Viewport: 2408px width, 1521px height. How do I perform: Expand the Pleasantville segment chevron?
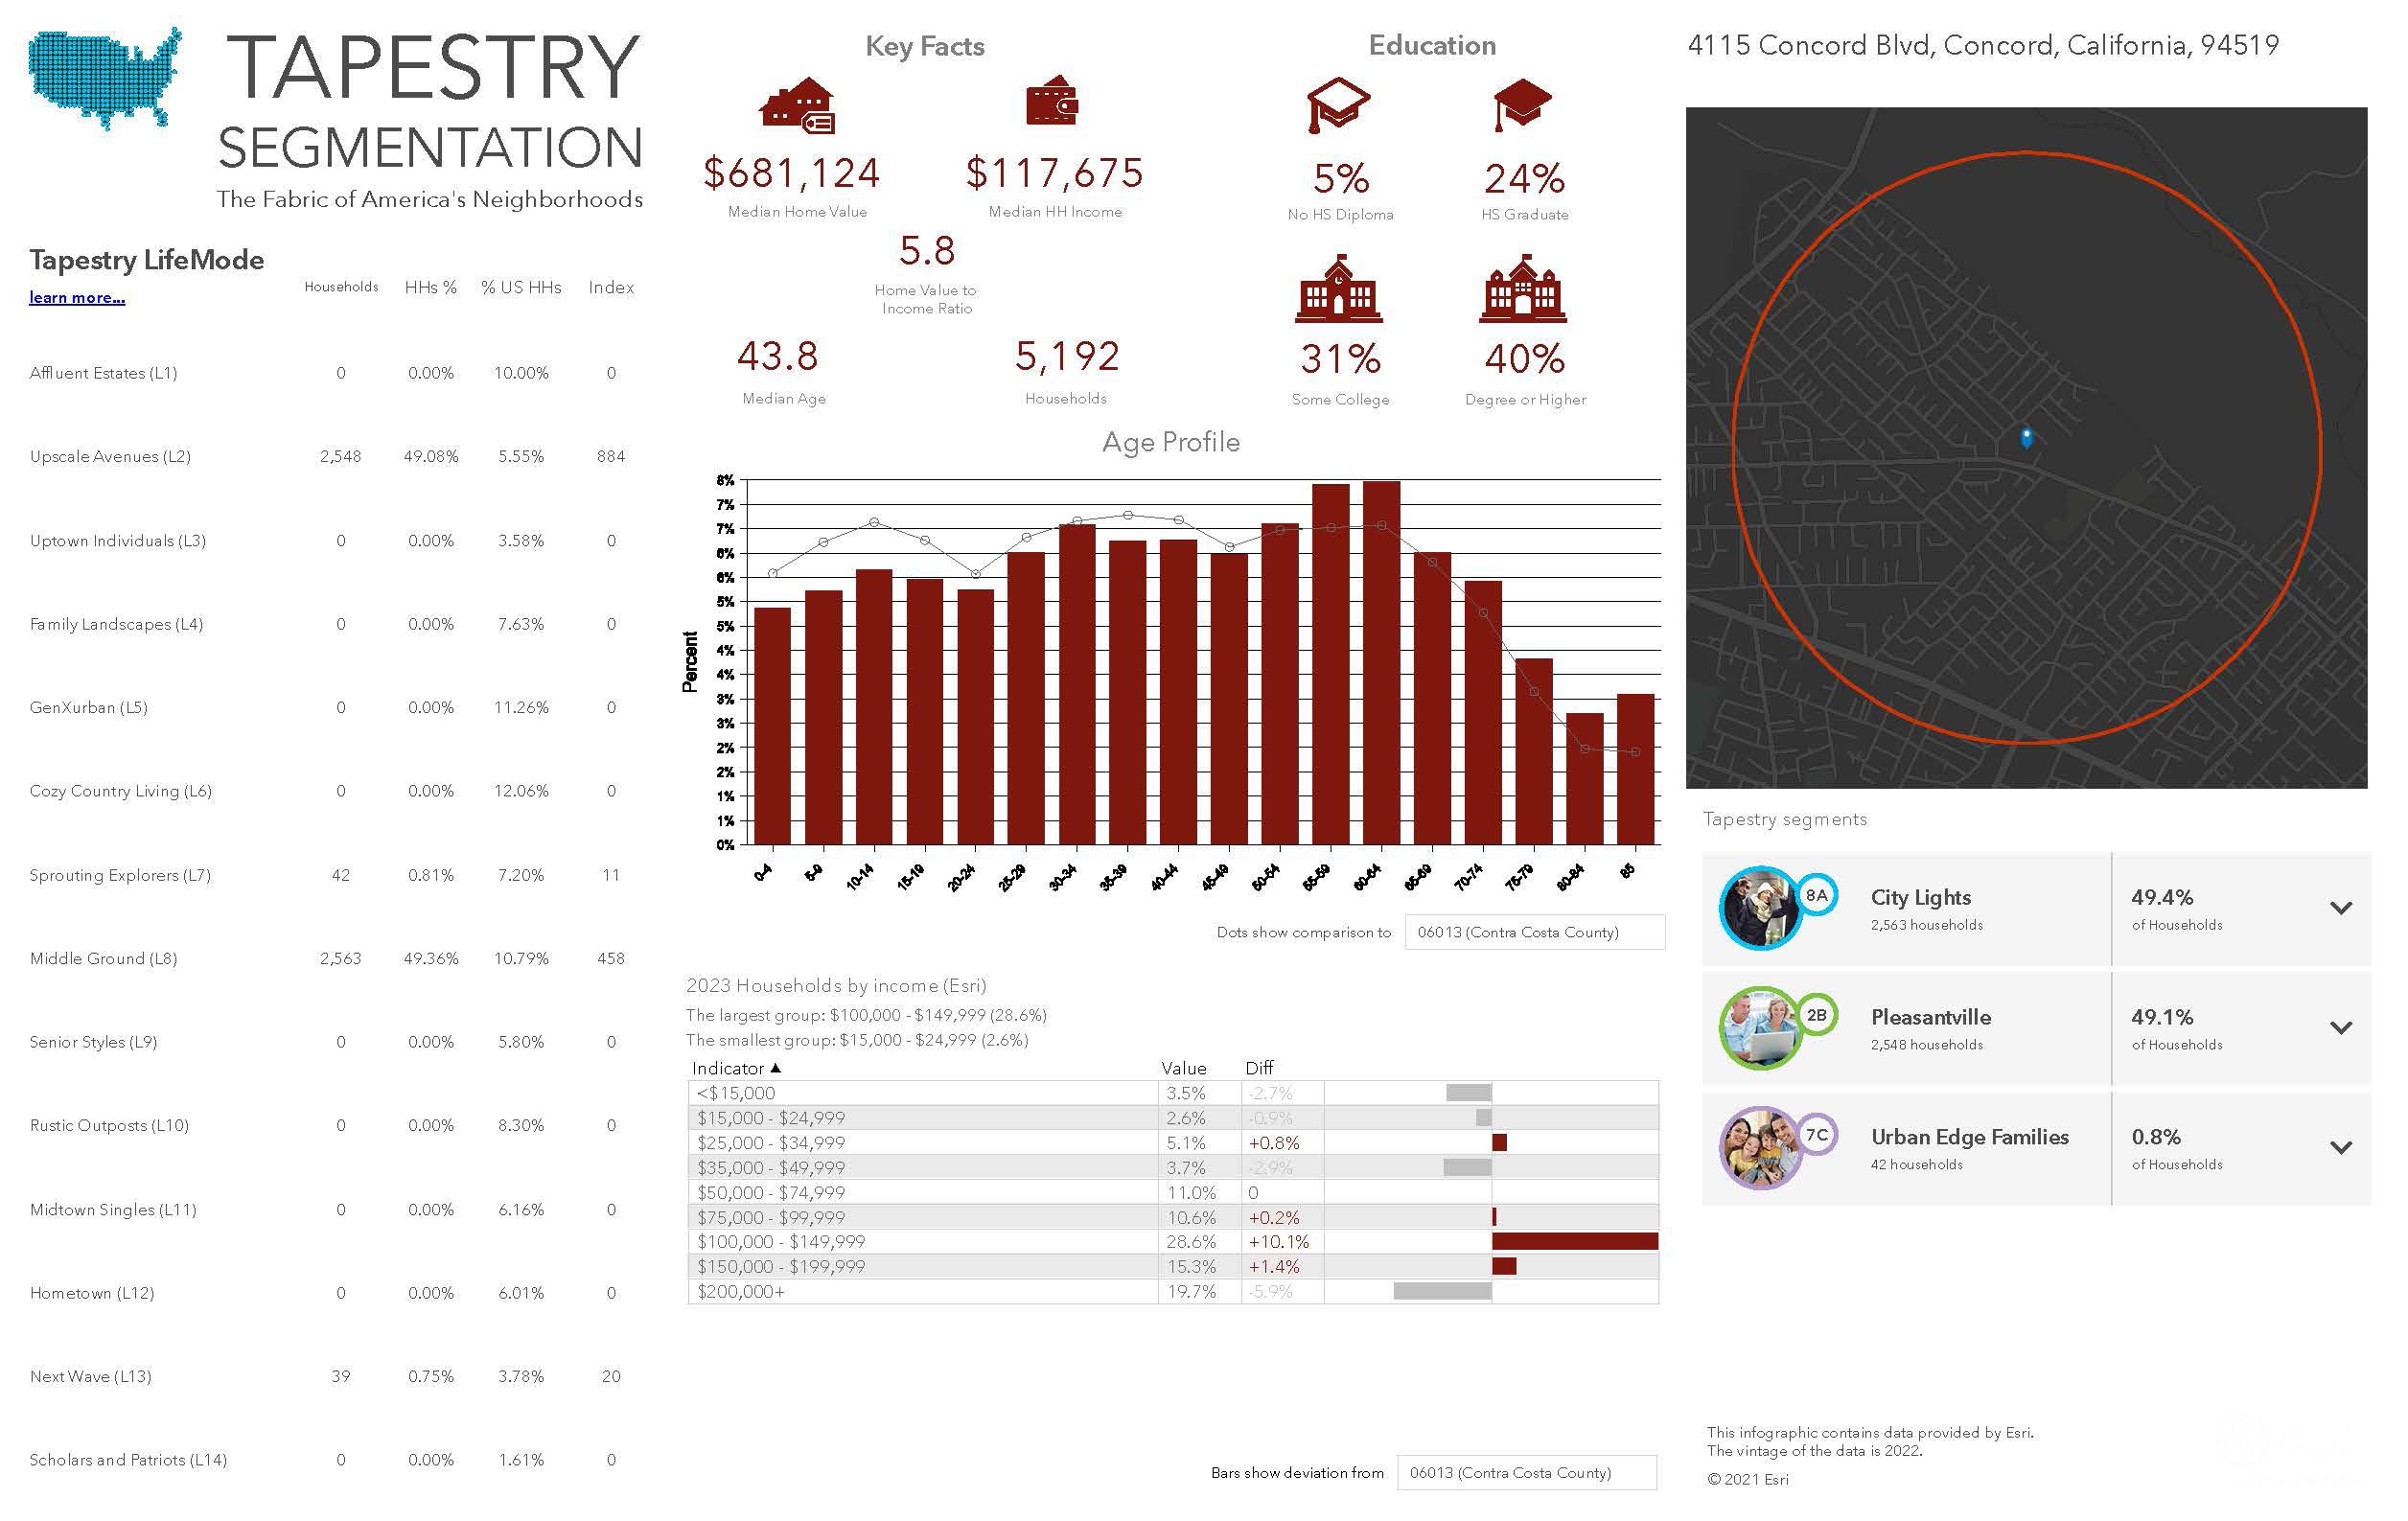2341,1028
